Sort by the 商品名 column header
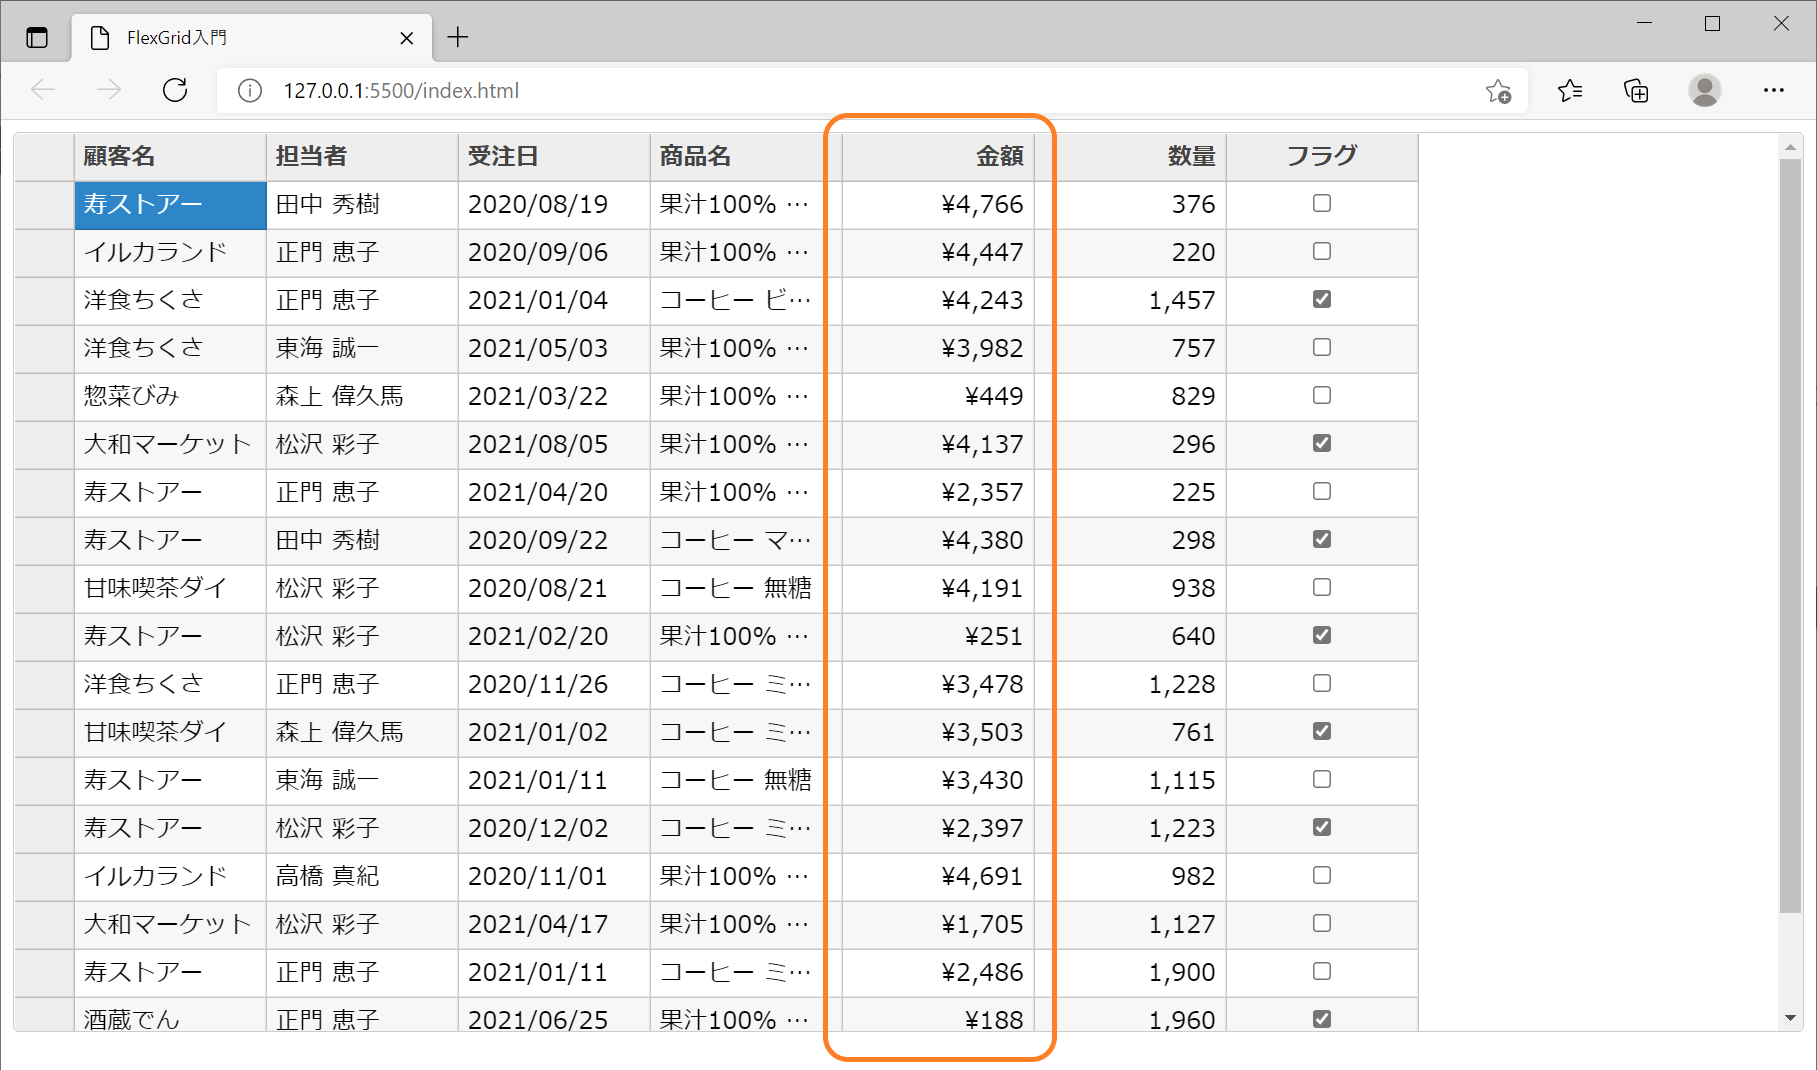This screenshot has width=1817, height=1070. (x=746, y=157)
